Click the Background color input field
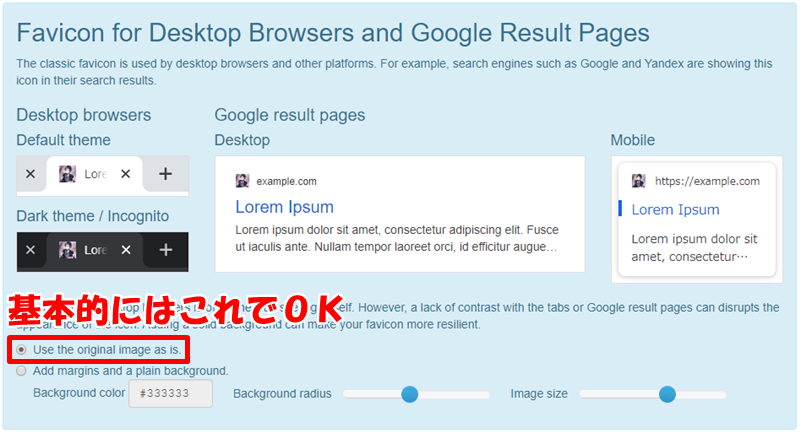800x433 pixels. (x=170, y=393)
